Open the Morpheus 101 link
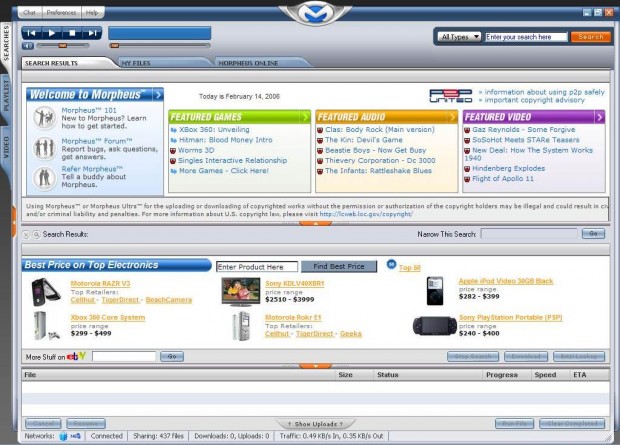Viewport: 620px width, 445px height. pos(89,110)
